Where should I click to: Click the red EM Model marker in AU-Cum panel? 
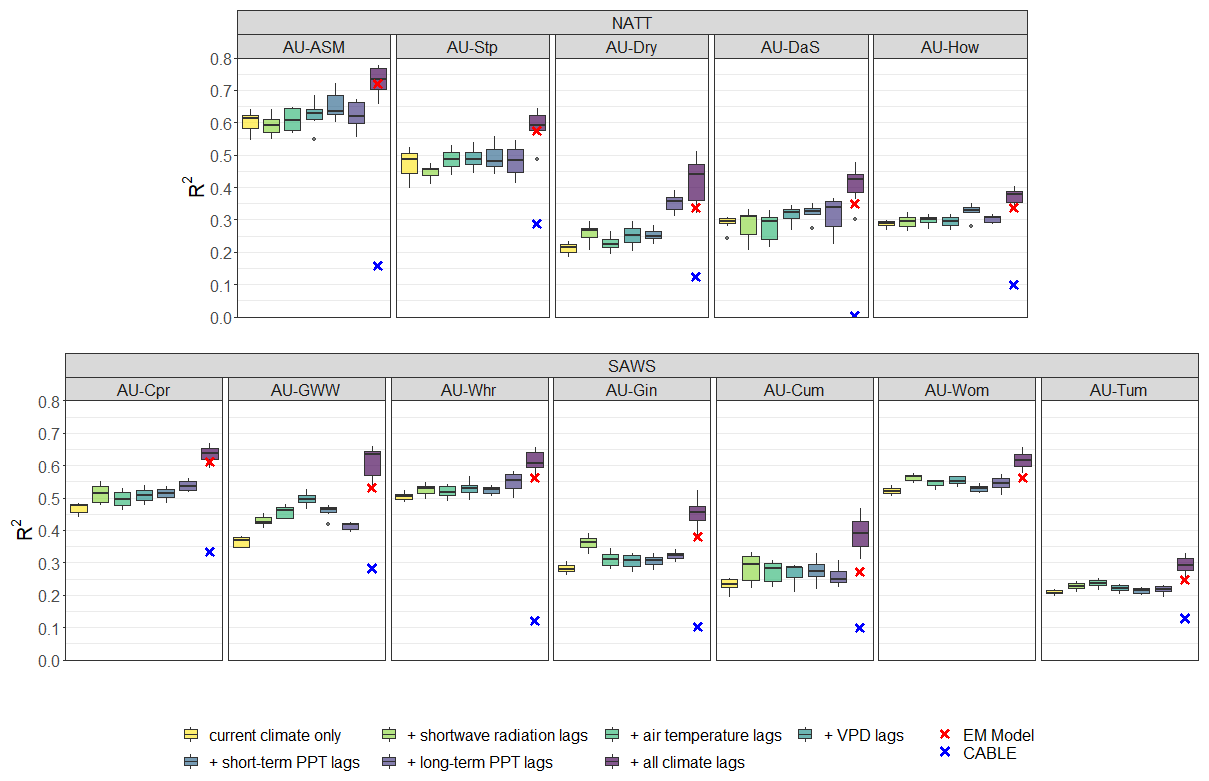[x=860, y=572]
